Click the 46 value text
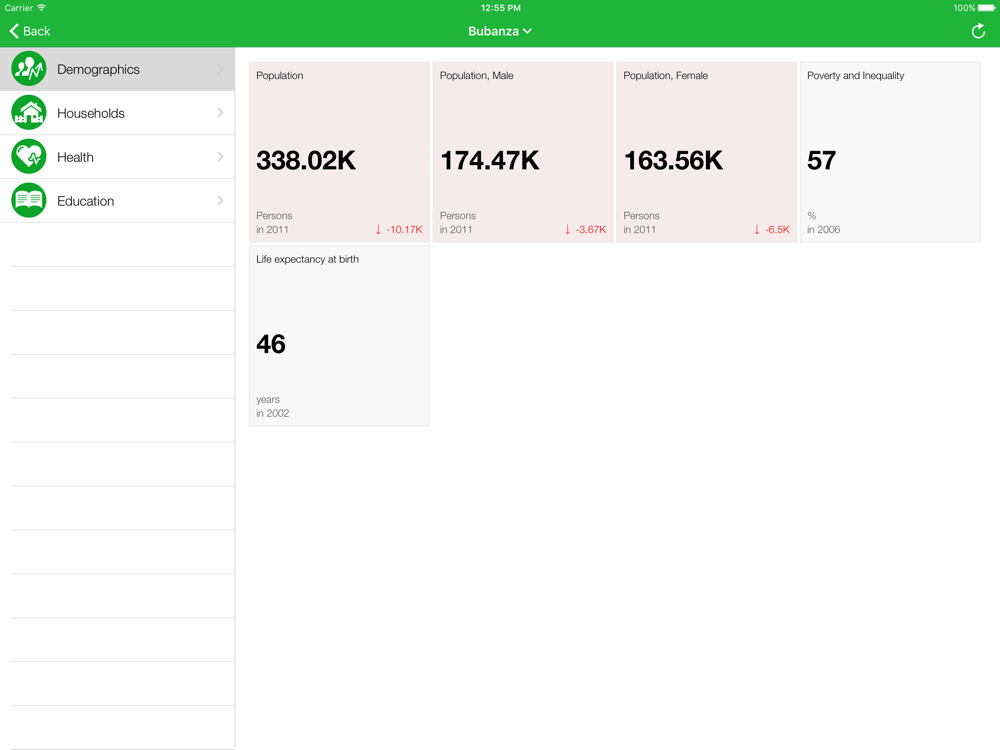 click(x=271, y=344)
